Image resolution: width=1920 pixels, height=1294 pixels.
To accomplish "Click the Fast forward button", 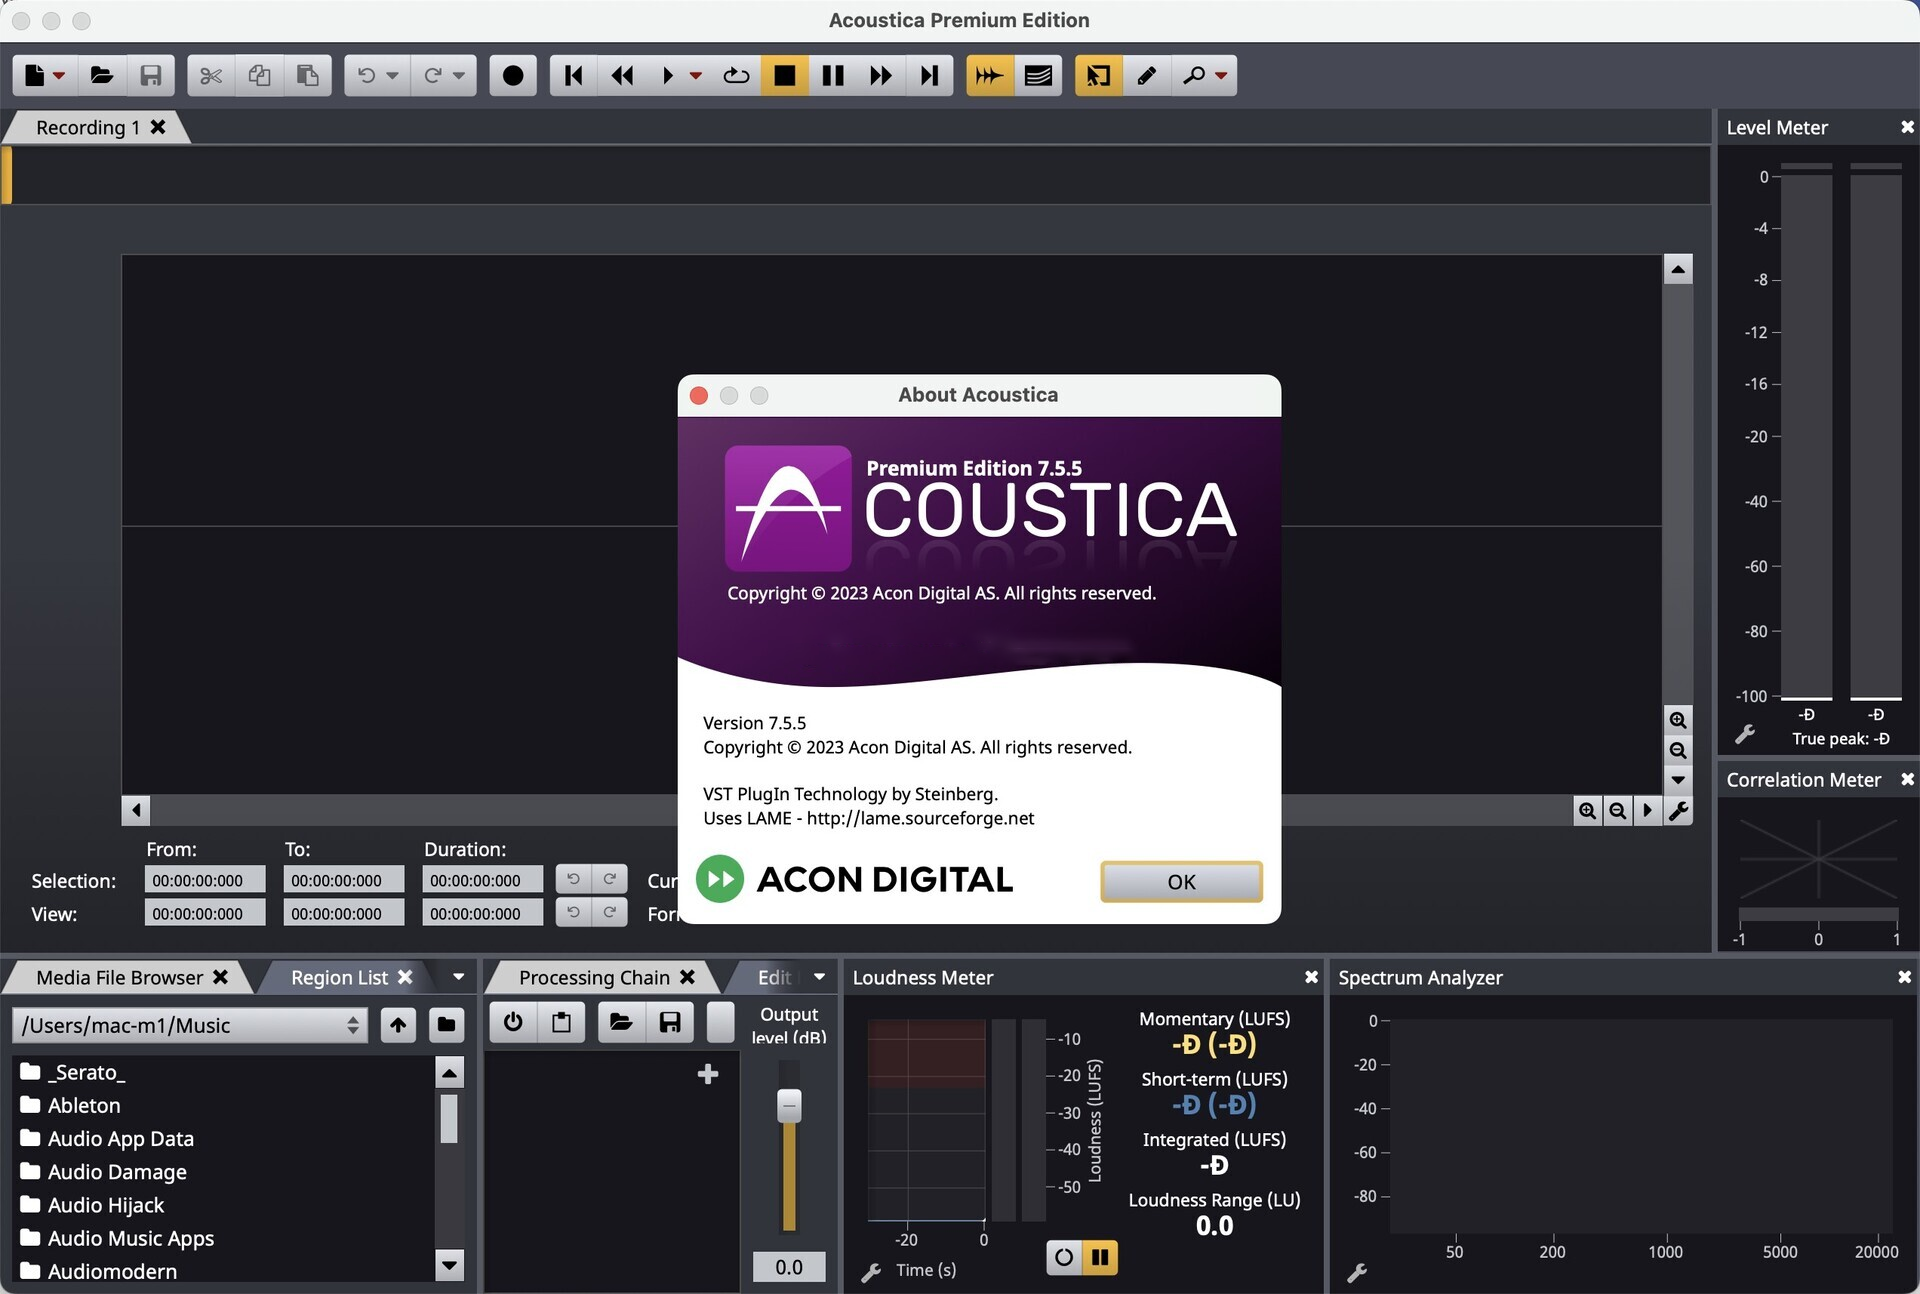I will pyautogui.click(x=881, y=75).
